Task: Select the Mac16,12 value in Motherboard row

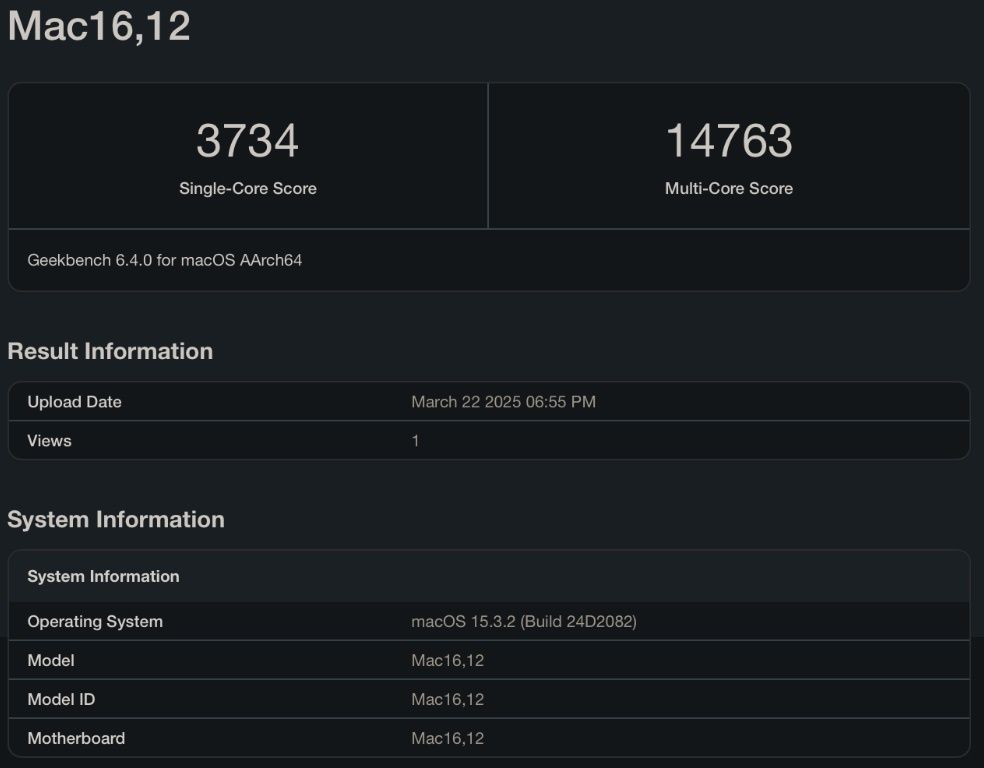Action: 448,739
